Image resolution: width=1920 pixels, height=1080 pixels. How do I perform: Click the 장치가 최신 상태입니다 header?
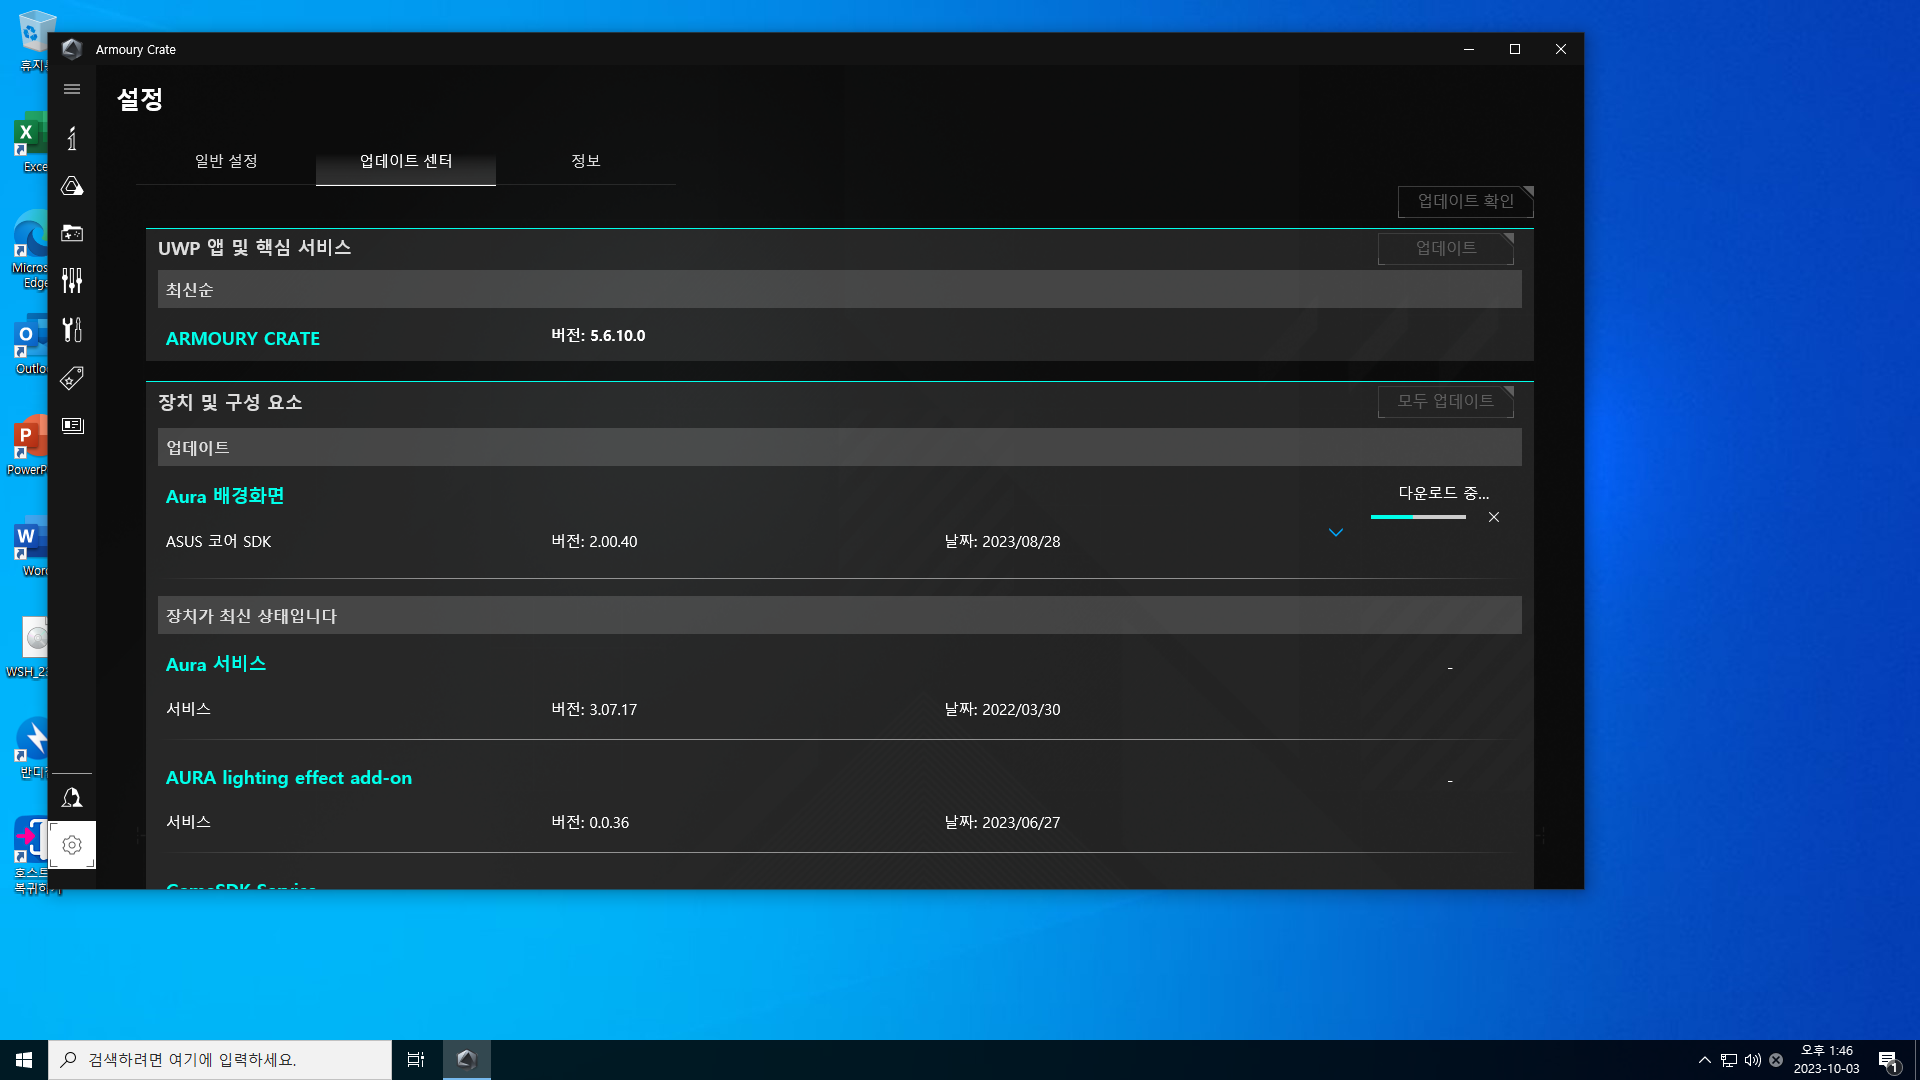(x=840, y=616)
